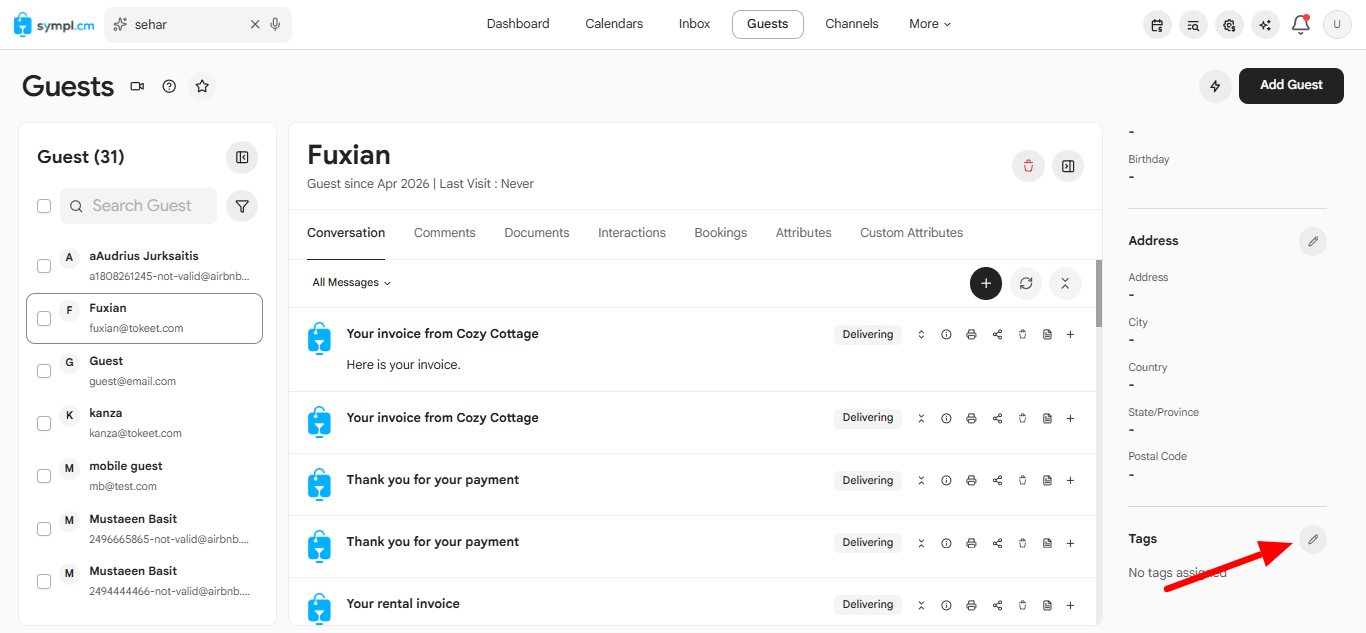Show info for 'Your rental invoice' message
The height and width of the screenshot is (633, 1366).
pos(946,605)
